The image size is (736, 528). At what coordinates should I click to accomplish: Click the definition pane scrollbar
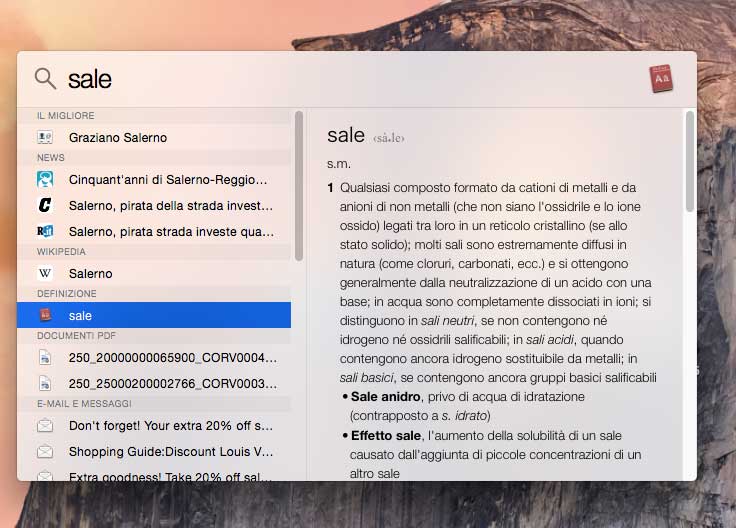click(690, 160)
